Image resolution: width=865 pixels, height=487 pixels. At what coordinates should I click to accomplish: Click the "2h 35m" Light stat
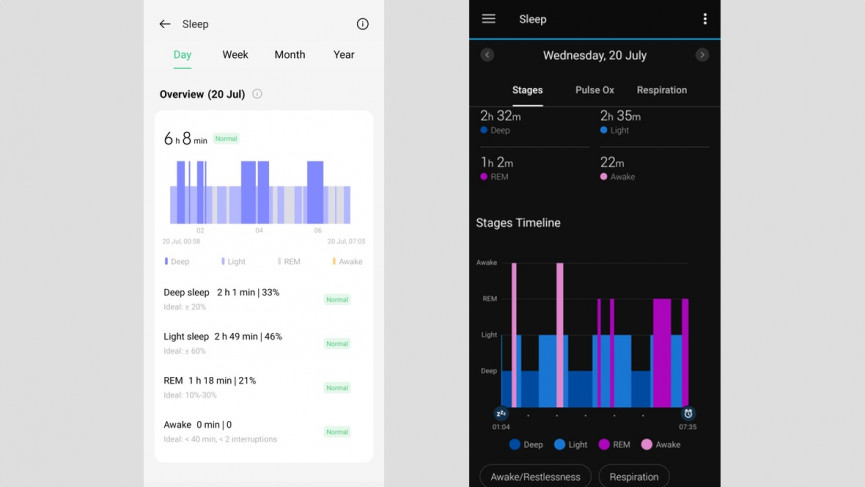point(621,116)
